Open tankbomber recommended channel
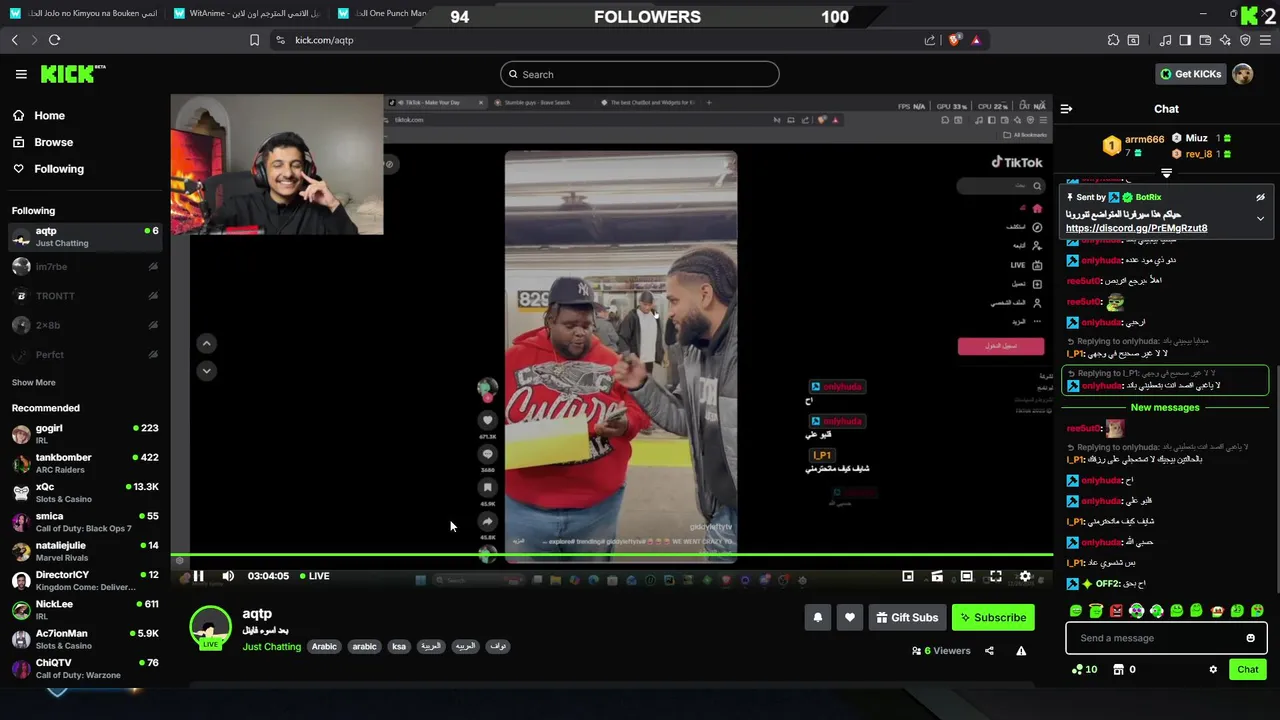Screen dimensions: 1280x720 click(85, 463)
